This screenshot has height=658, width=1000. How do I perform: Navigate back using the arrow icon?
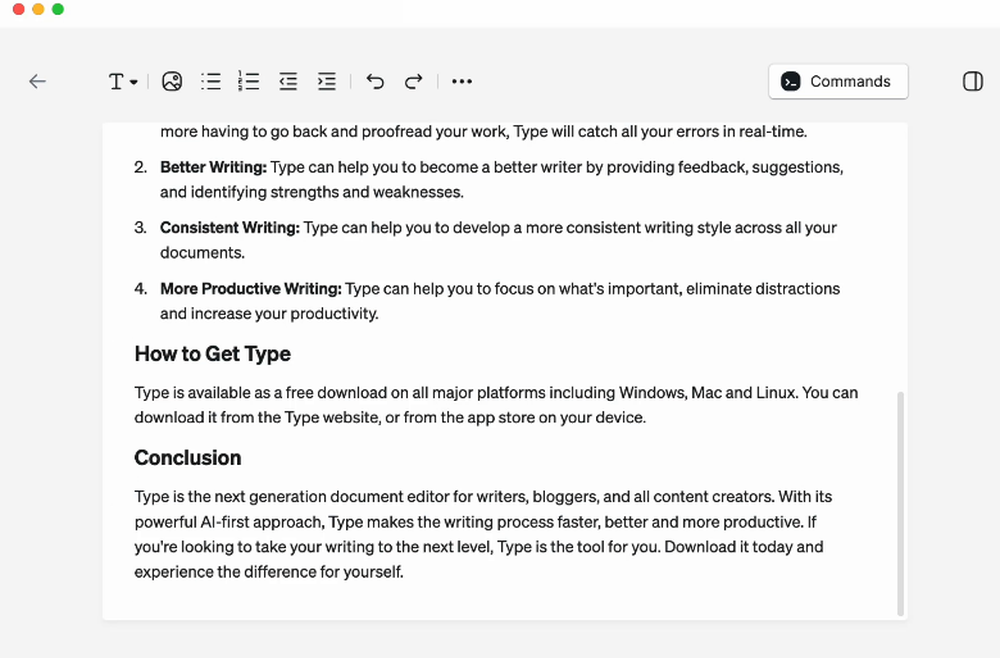[37, 81]
